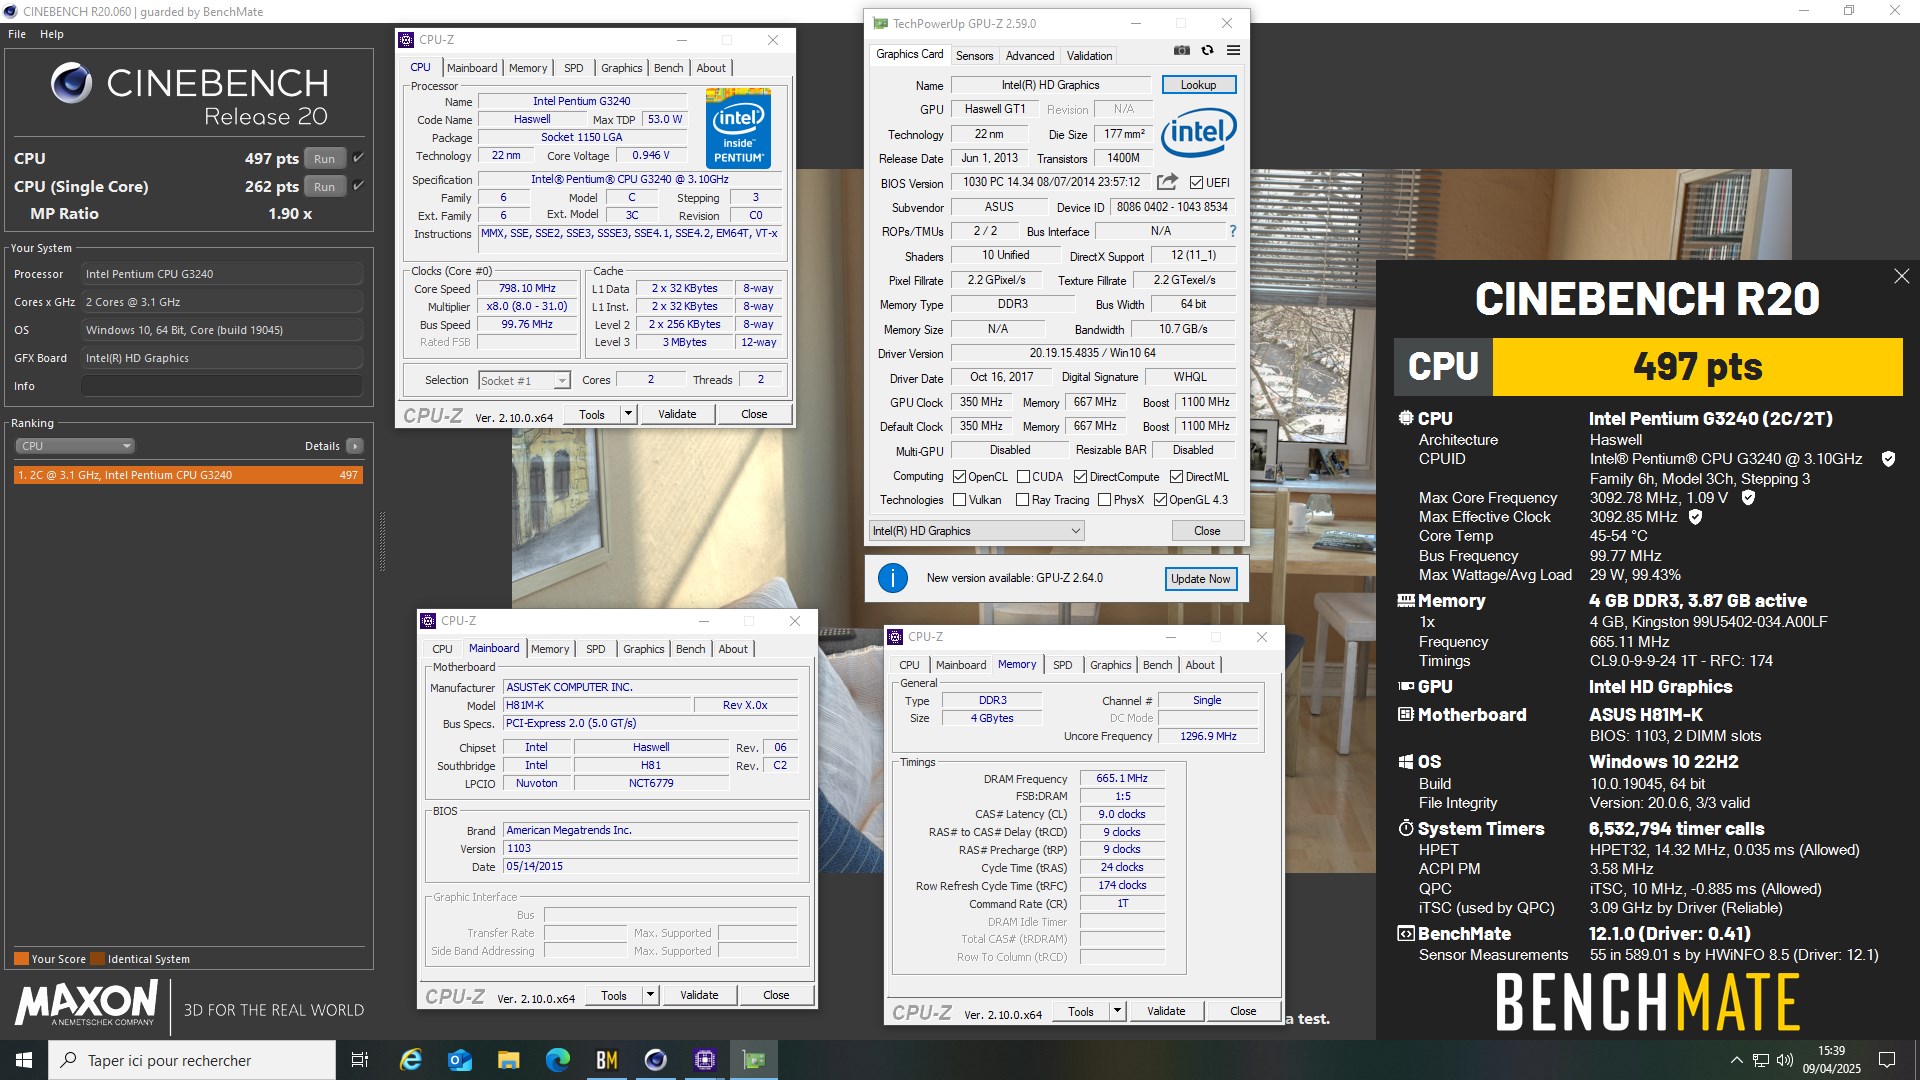
Task: Open File Explorer from taskbar
Action: 509,1060
